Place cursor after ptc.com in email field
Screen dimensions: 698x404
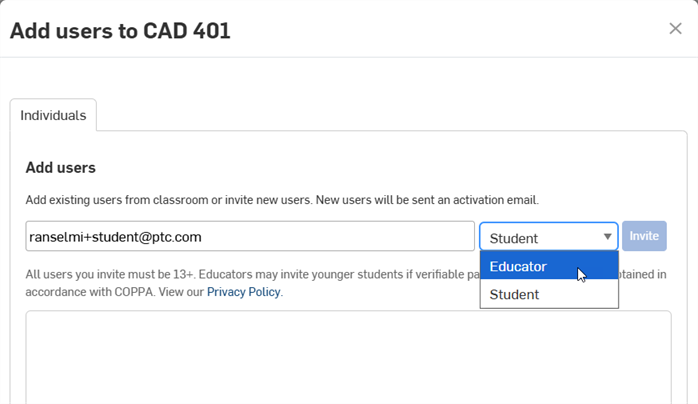[x=203, y=237]
